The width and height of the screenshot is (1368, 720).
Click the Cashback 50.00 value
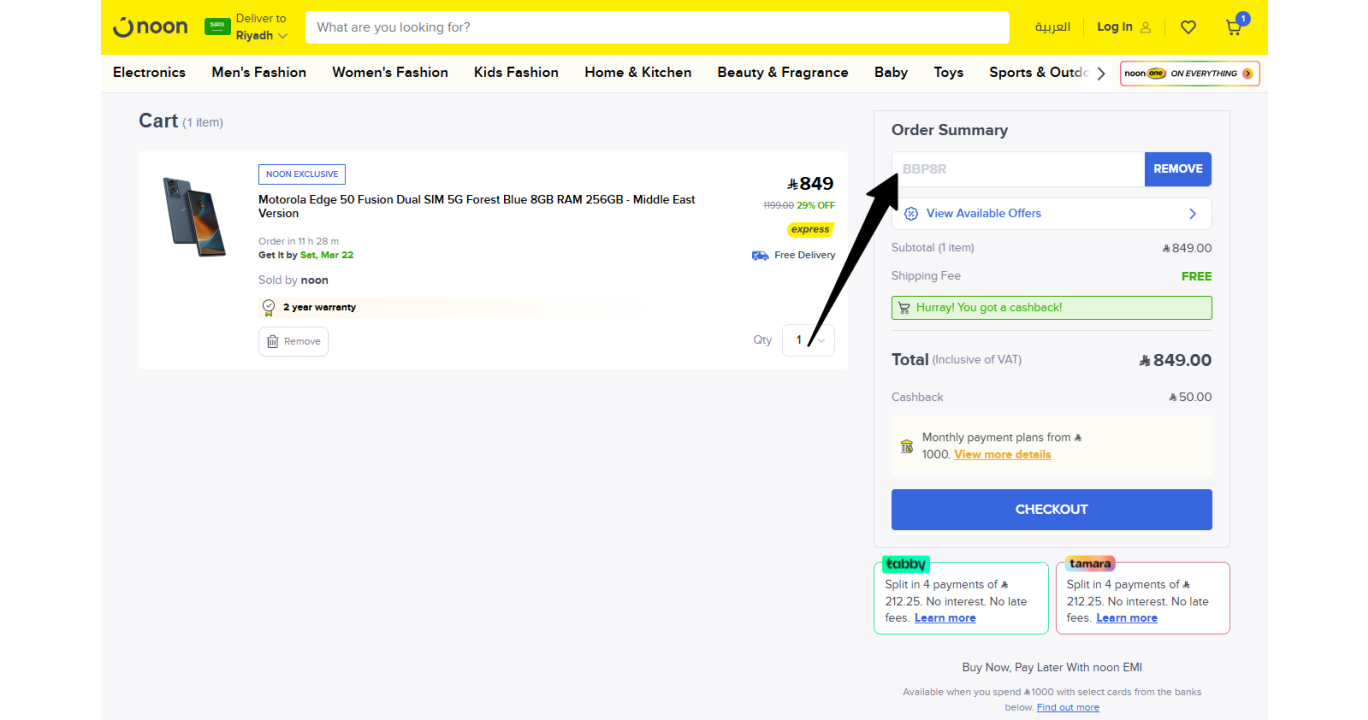pyautogui.click(x=1190, y=397)
